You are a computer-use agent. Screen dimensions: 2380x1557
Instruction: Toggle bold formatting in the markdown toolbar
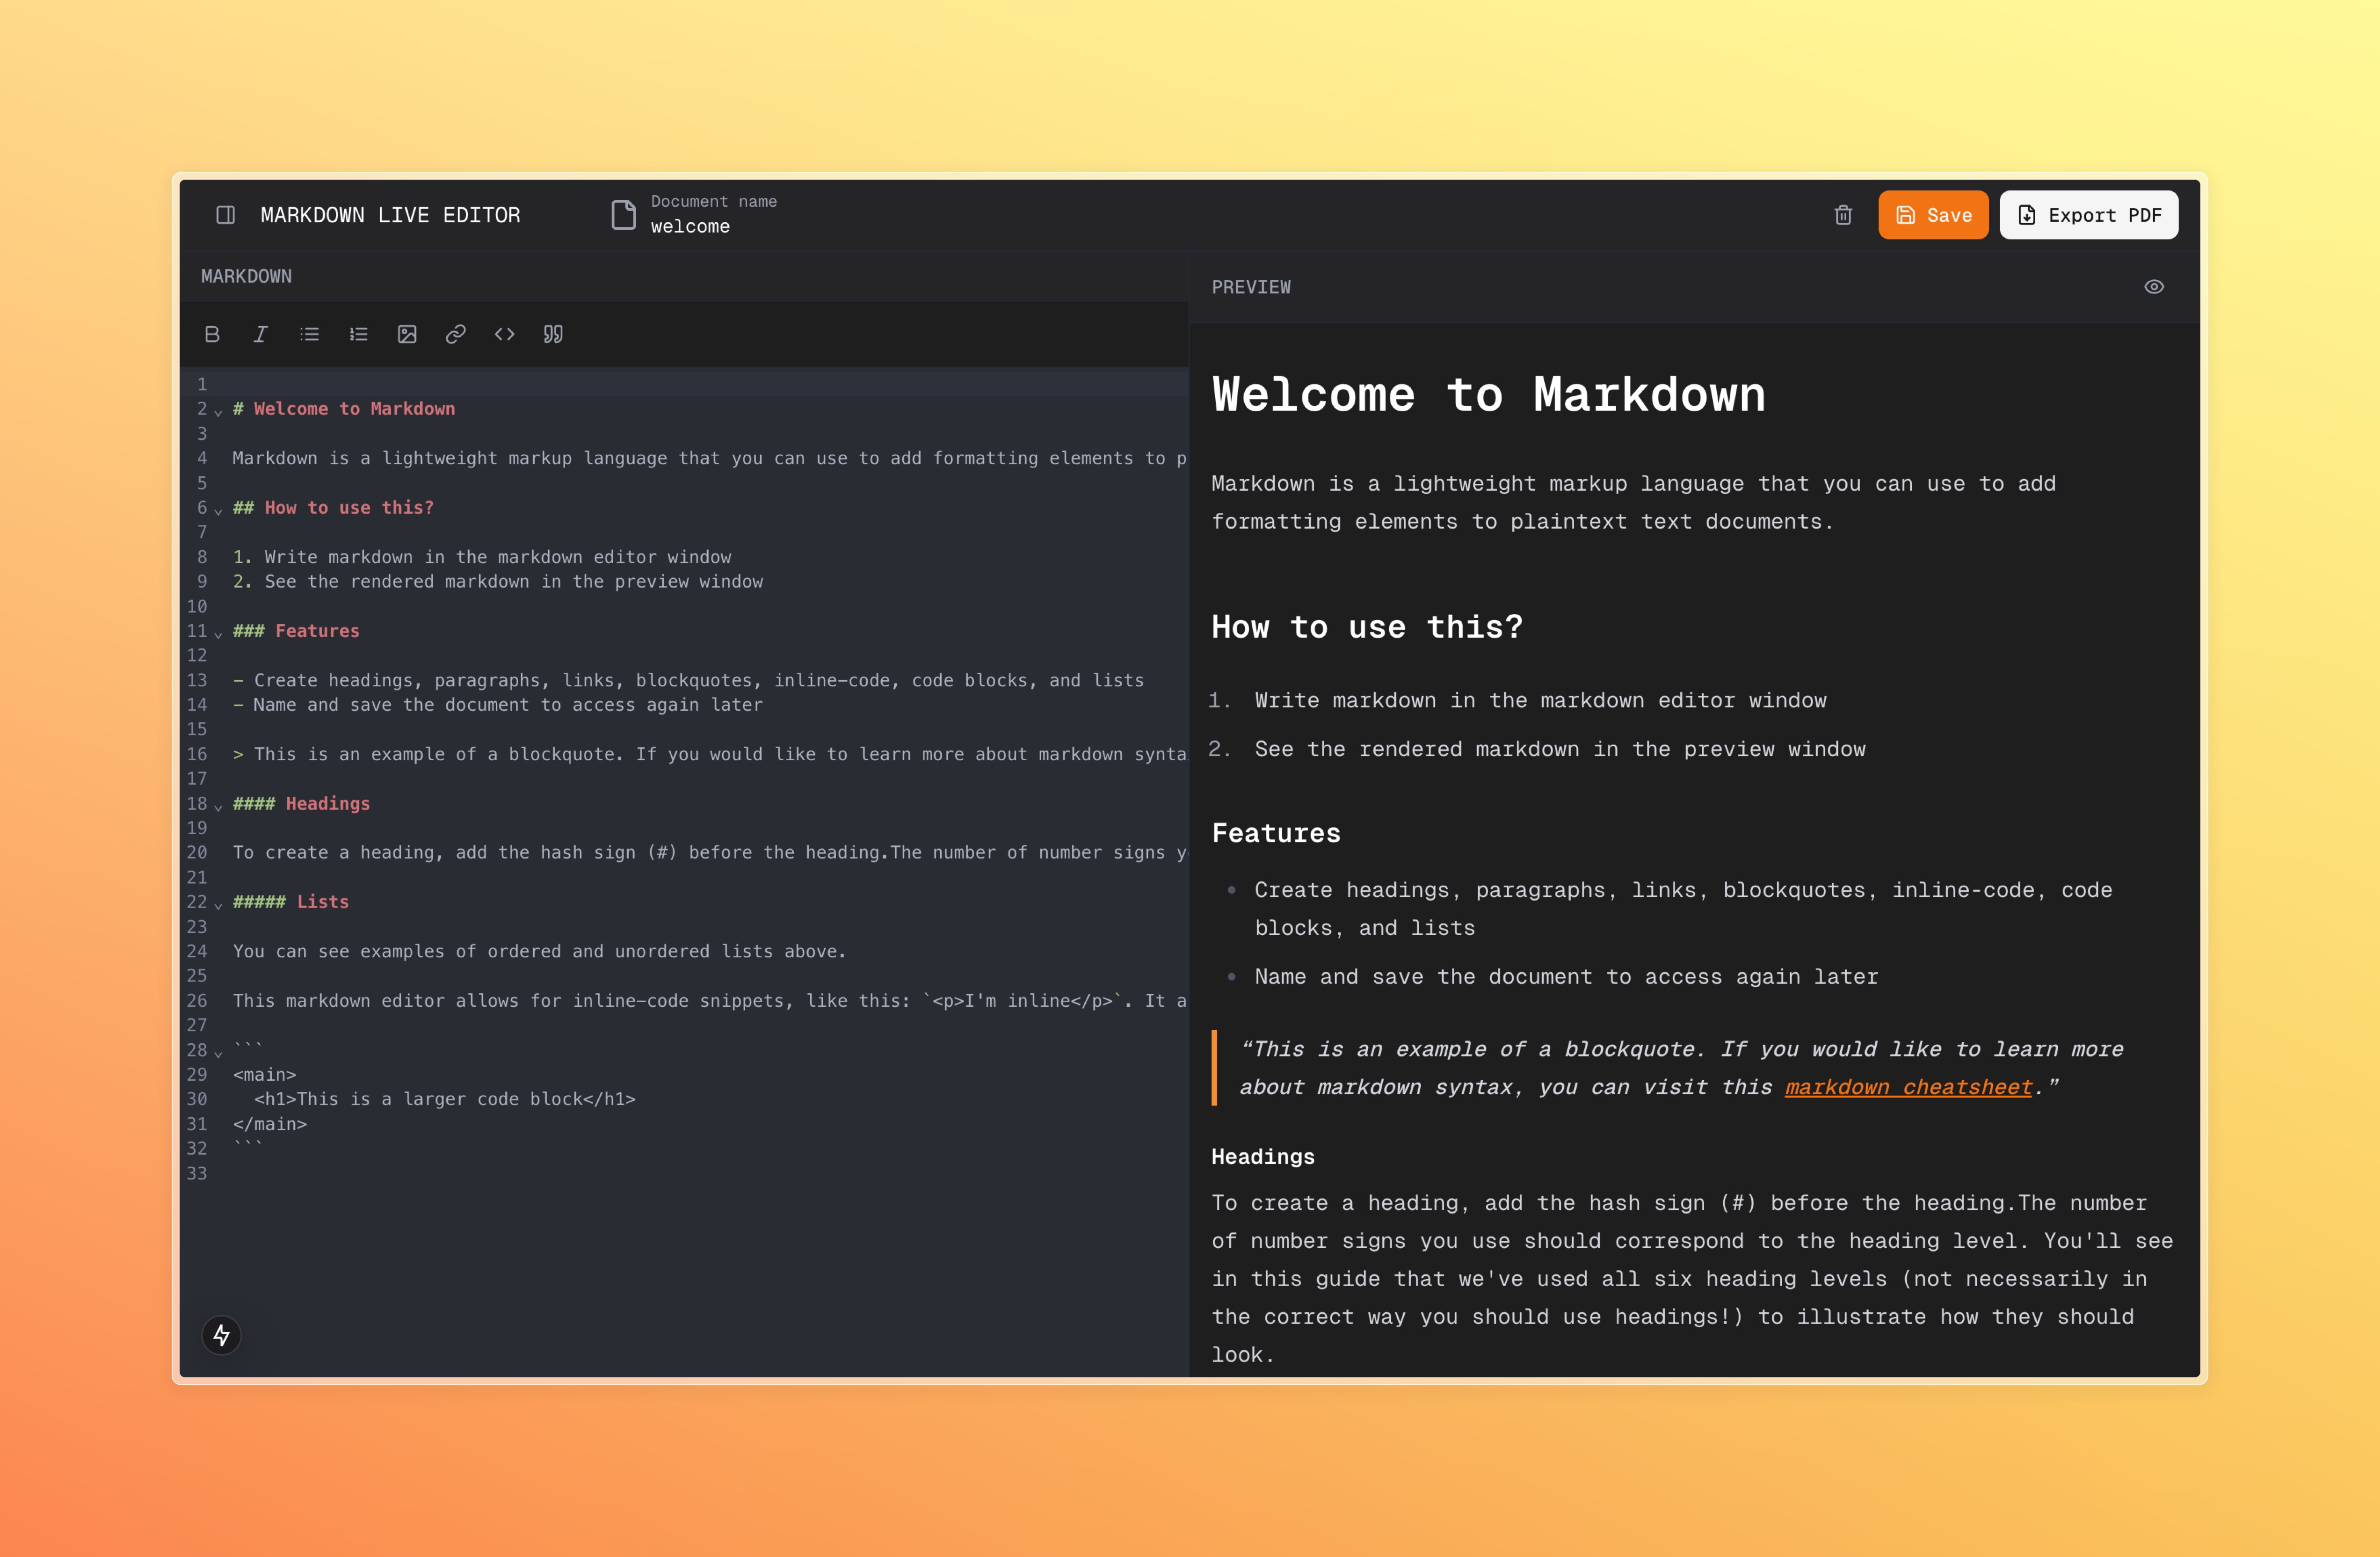pos(212,334)
